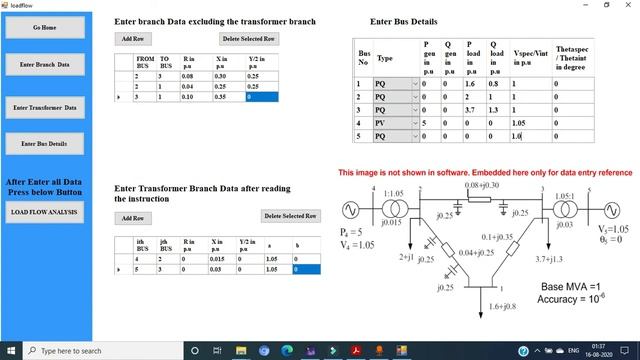Click the taskbar search box
Screen dimensions: 640x360
[x=103, y=351]
